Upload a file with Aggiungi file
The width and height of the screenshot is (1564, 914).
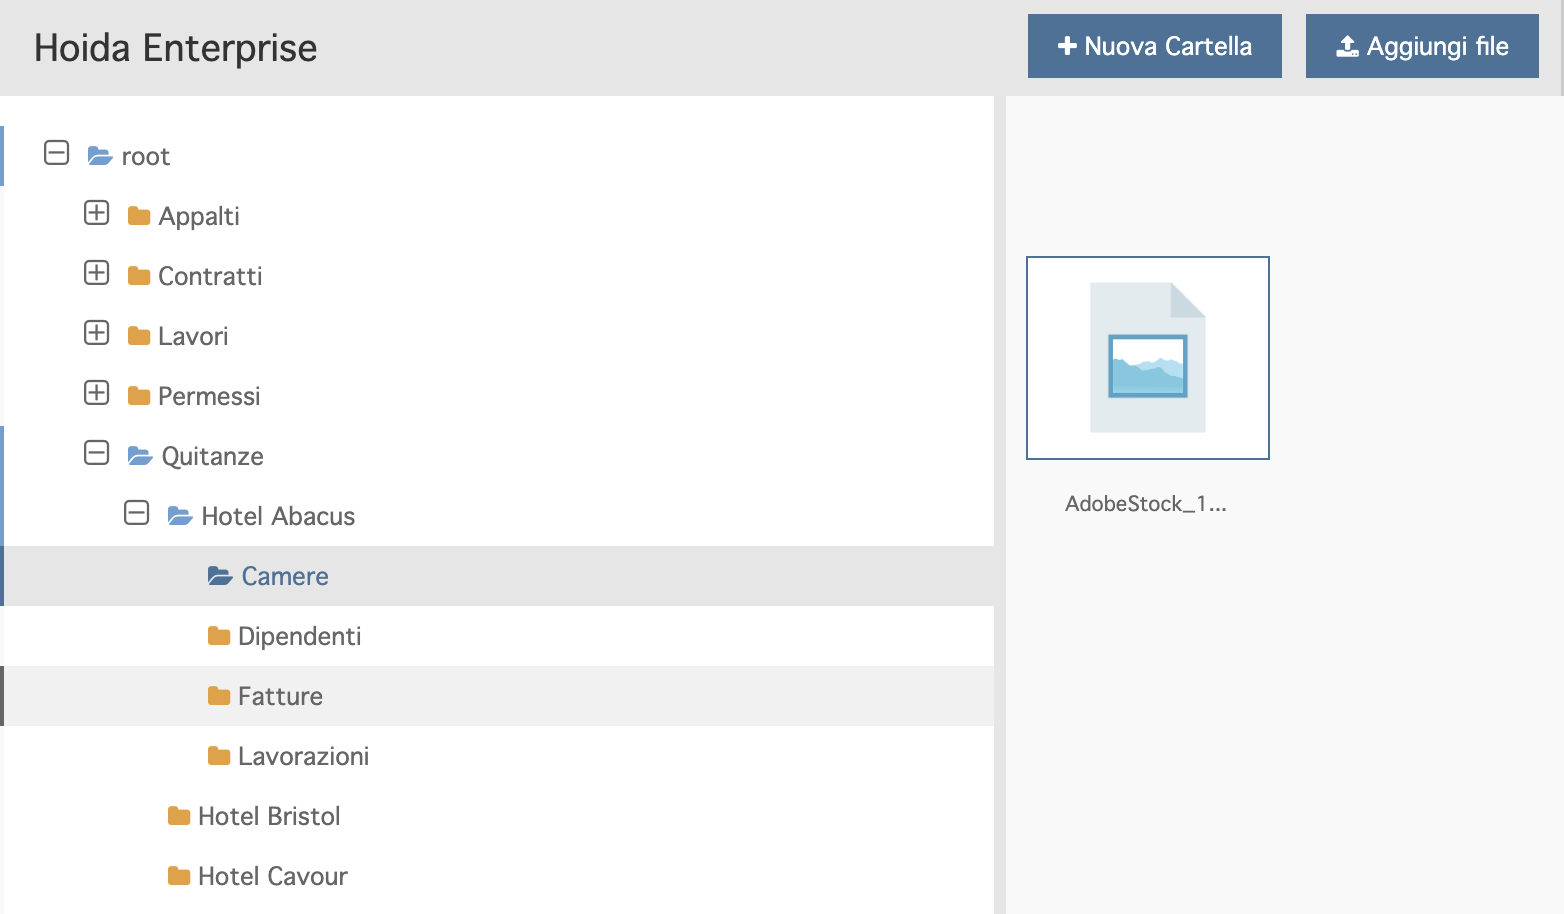pos(1422,46)
